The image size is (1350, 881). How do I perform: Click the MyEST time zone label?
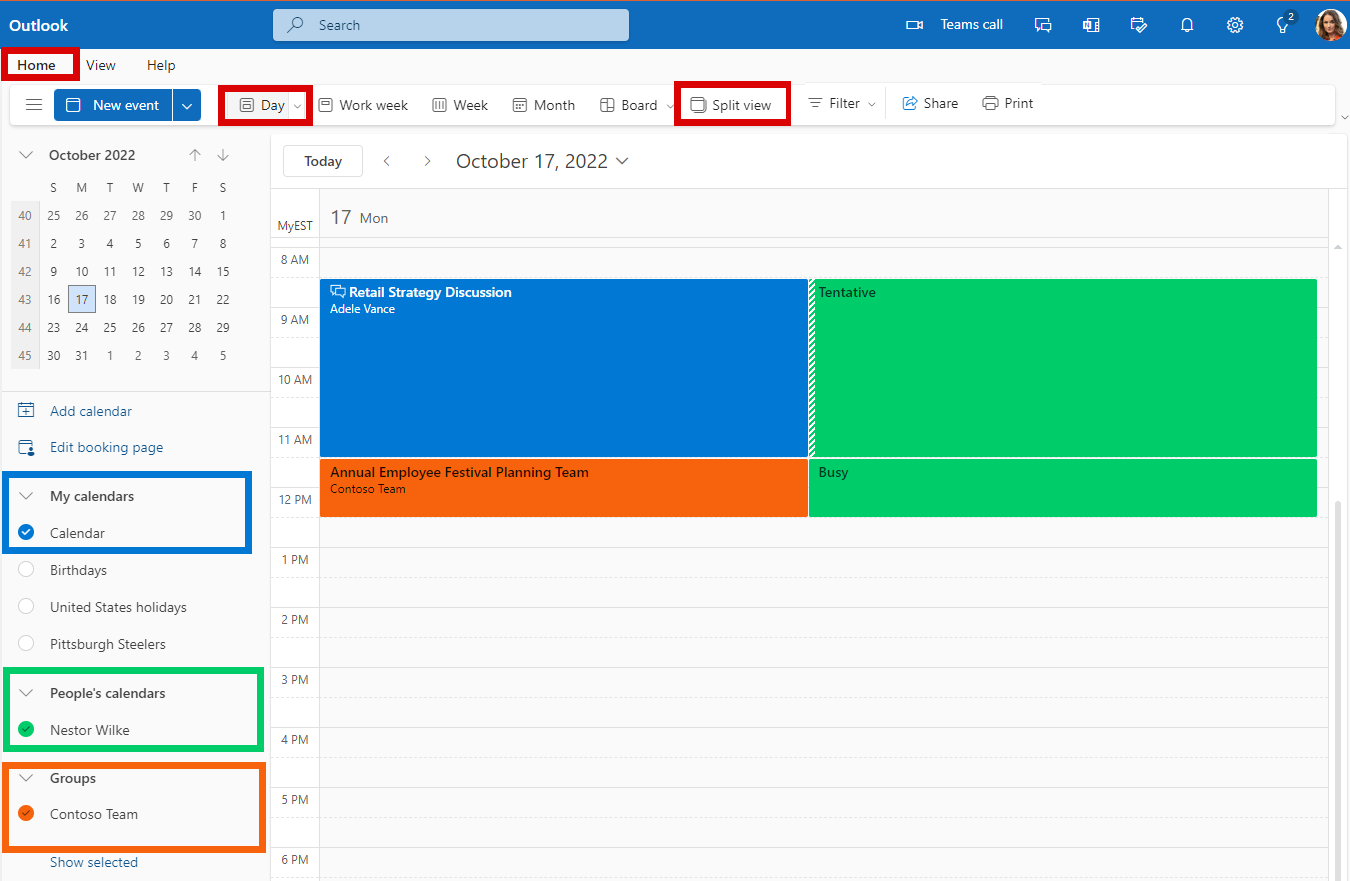pyautogui.click(x=295, y=226)
